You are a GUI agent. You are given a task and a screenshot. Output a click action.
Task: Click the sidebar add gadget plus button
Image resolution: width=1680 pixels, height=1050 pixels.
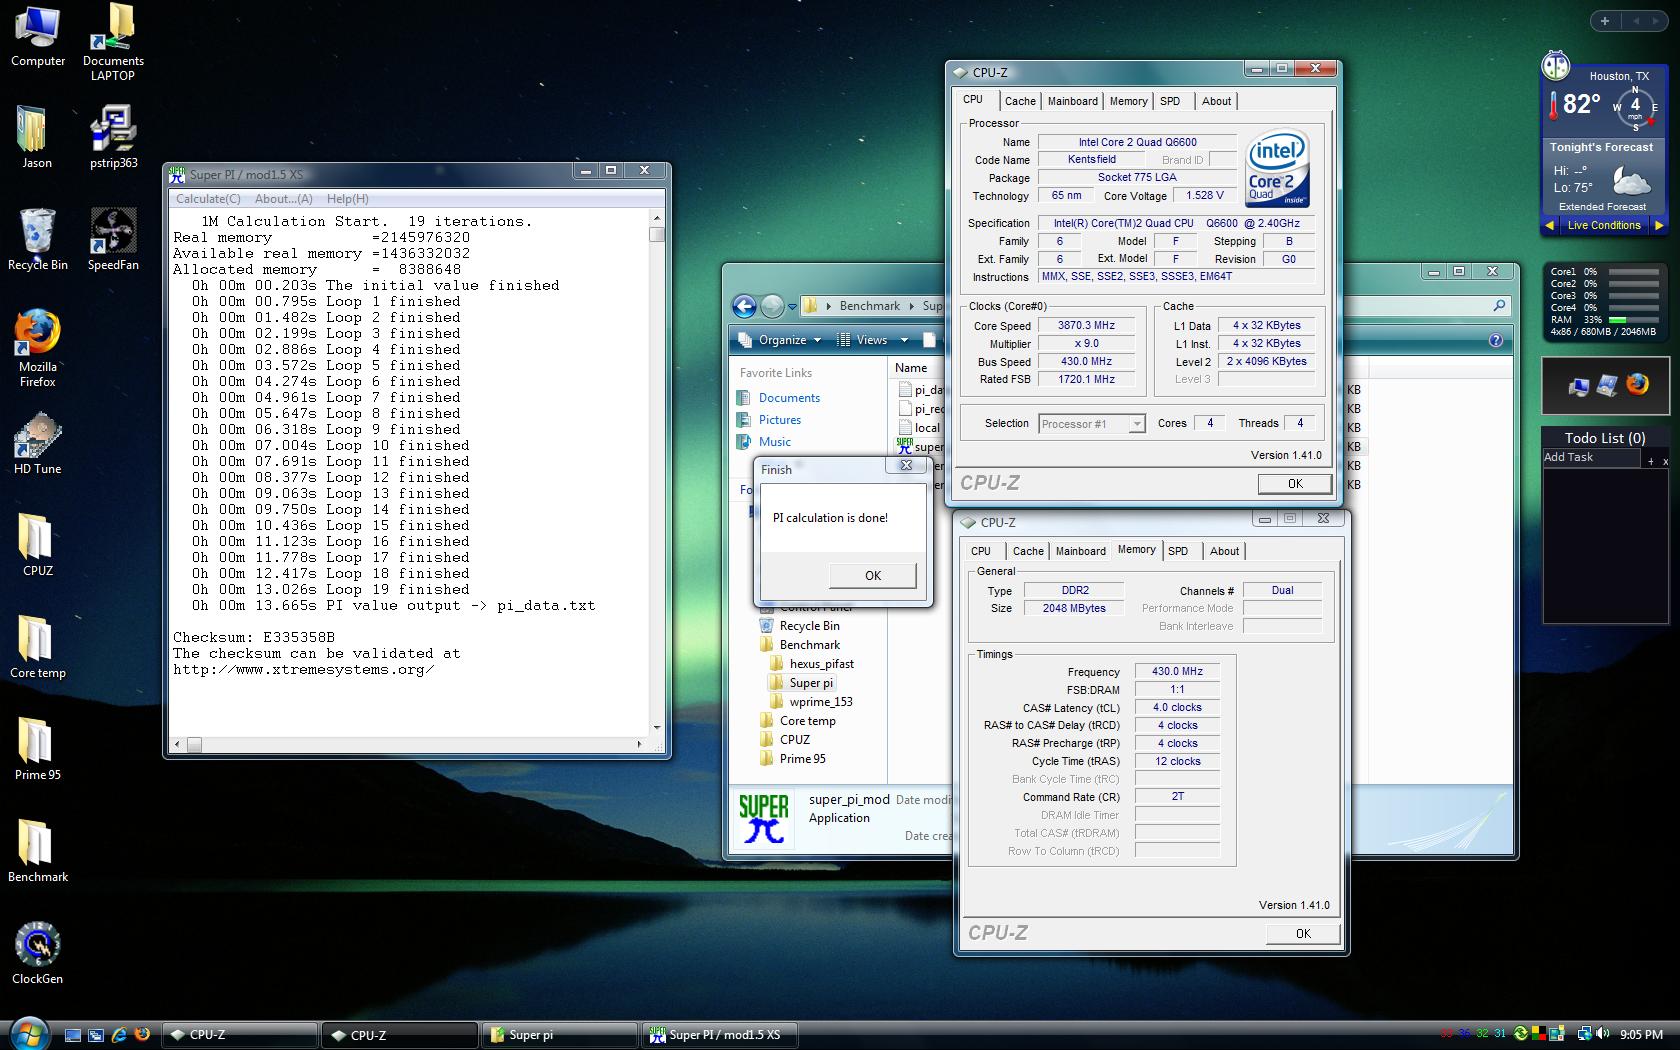[x=1605, y=21]
